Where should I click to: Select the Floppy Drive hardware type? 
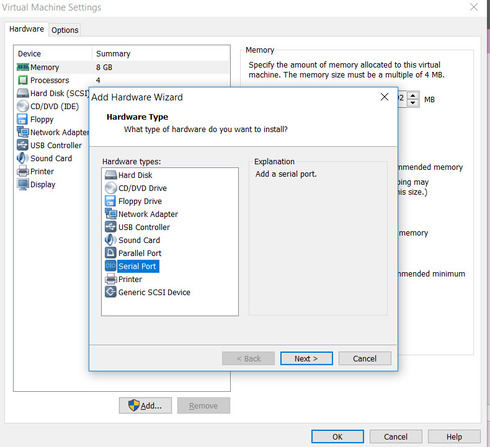[x=134, y=201]
